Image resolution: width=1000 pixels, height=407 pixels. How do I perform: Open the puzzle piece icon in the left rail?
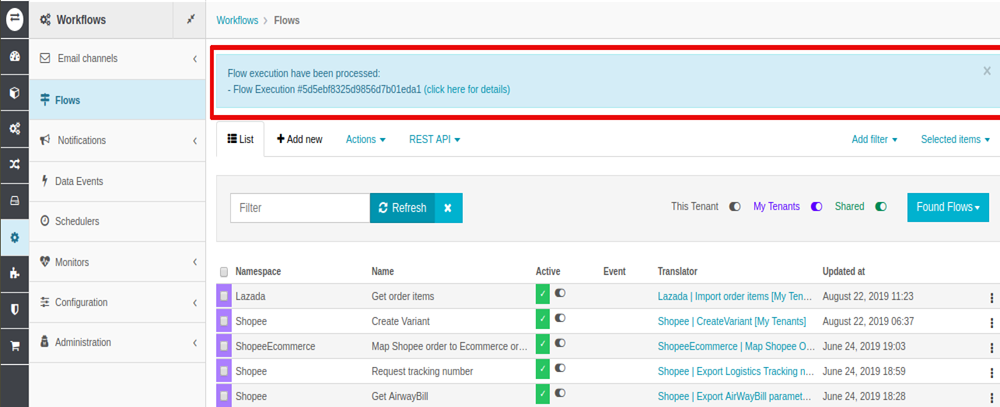point(14,274)
